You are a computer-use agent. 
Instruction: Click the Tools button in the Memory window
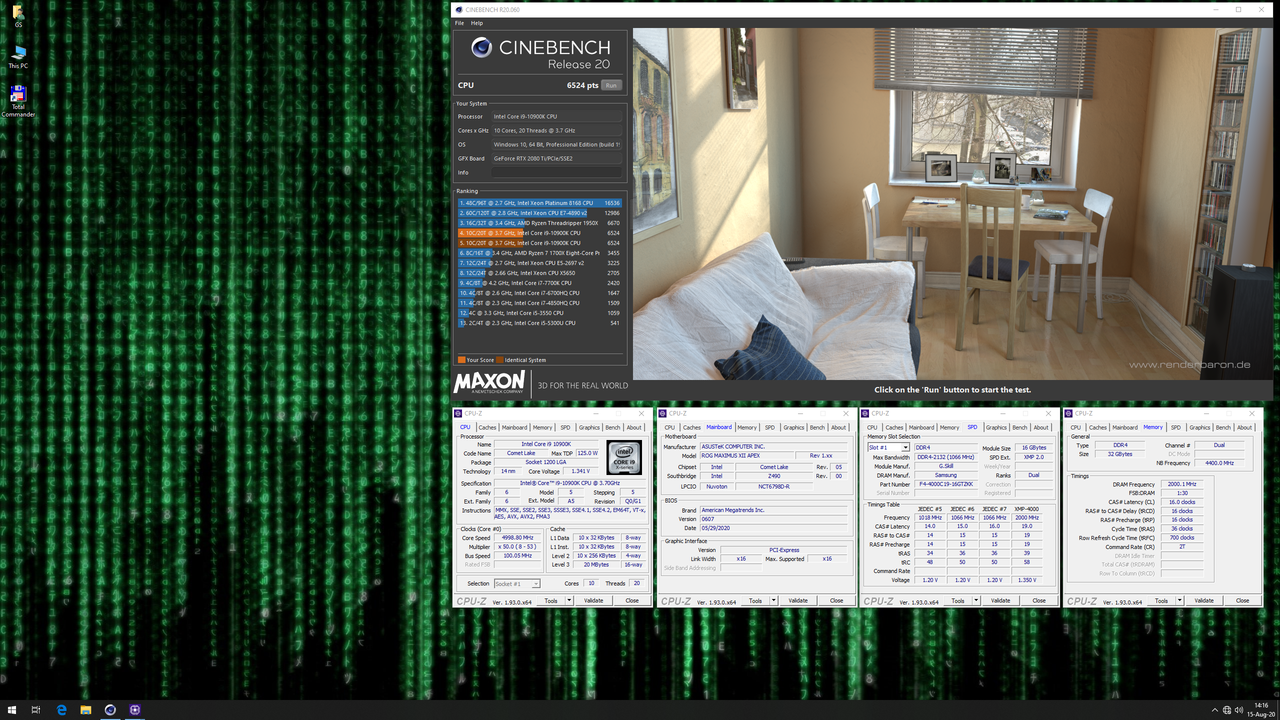1162,601
